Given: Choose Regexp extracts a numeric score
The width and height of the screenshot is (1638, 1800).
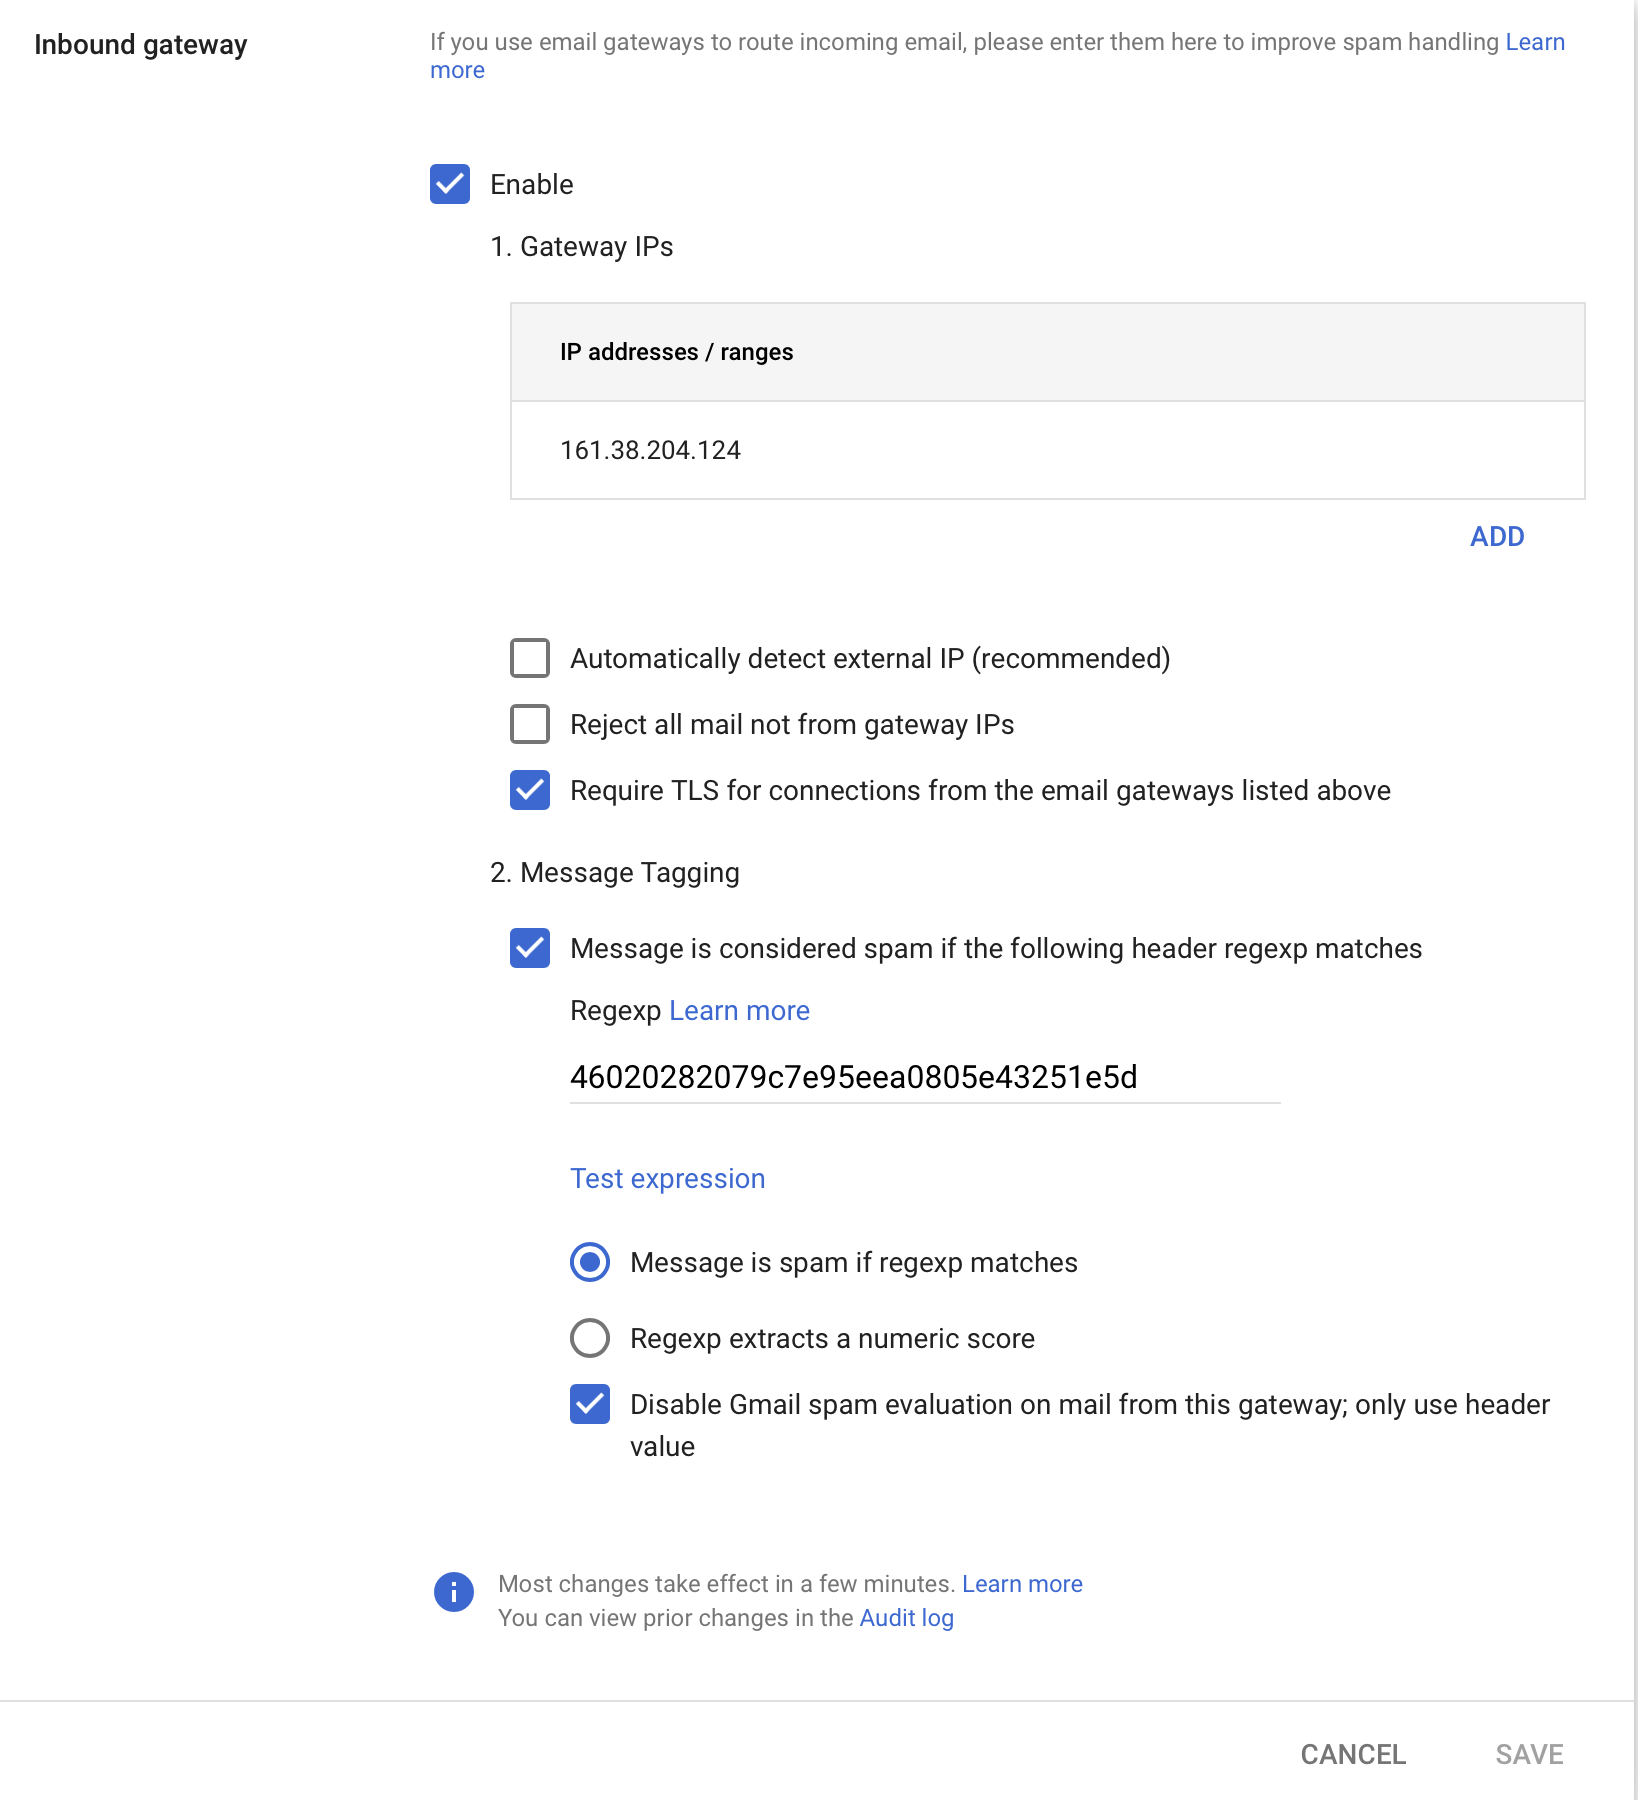Looking at the screenshot, I should pos(590,1338).
